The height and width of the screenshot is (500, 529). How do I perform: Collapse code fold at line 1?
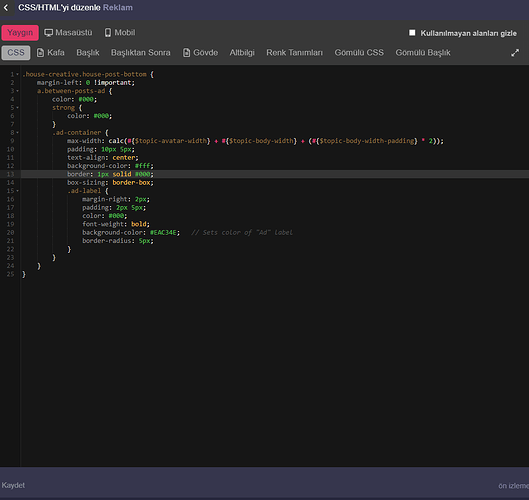[18, 74]
